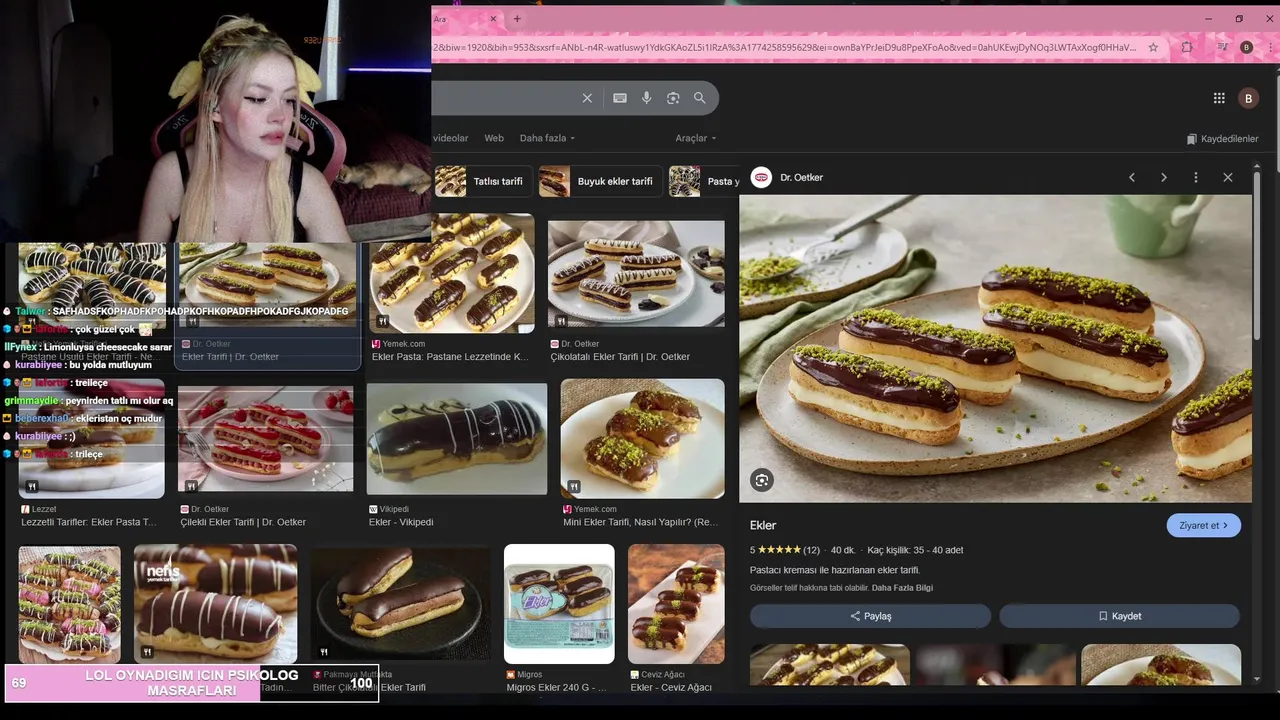Open the large eclair preview image
Screen dimensions: 1280x720
pyautogui.click(x=995, y=348)
